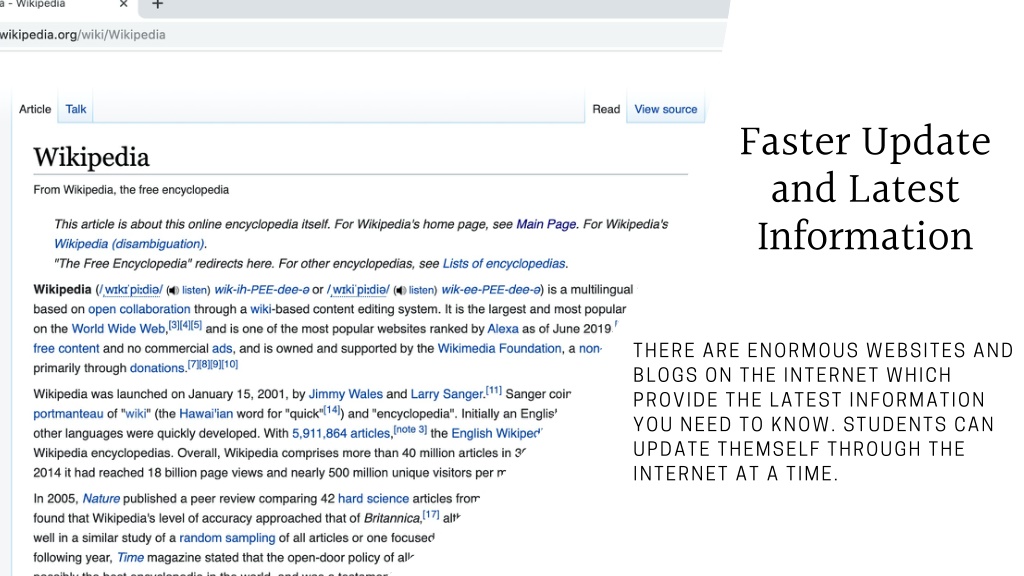
Task: Open the Larry Sanger link
Action: pos(446,394)
